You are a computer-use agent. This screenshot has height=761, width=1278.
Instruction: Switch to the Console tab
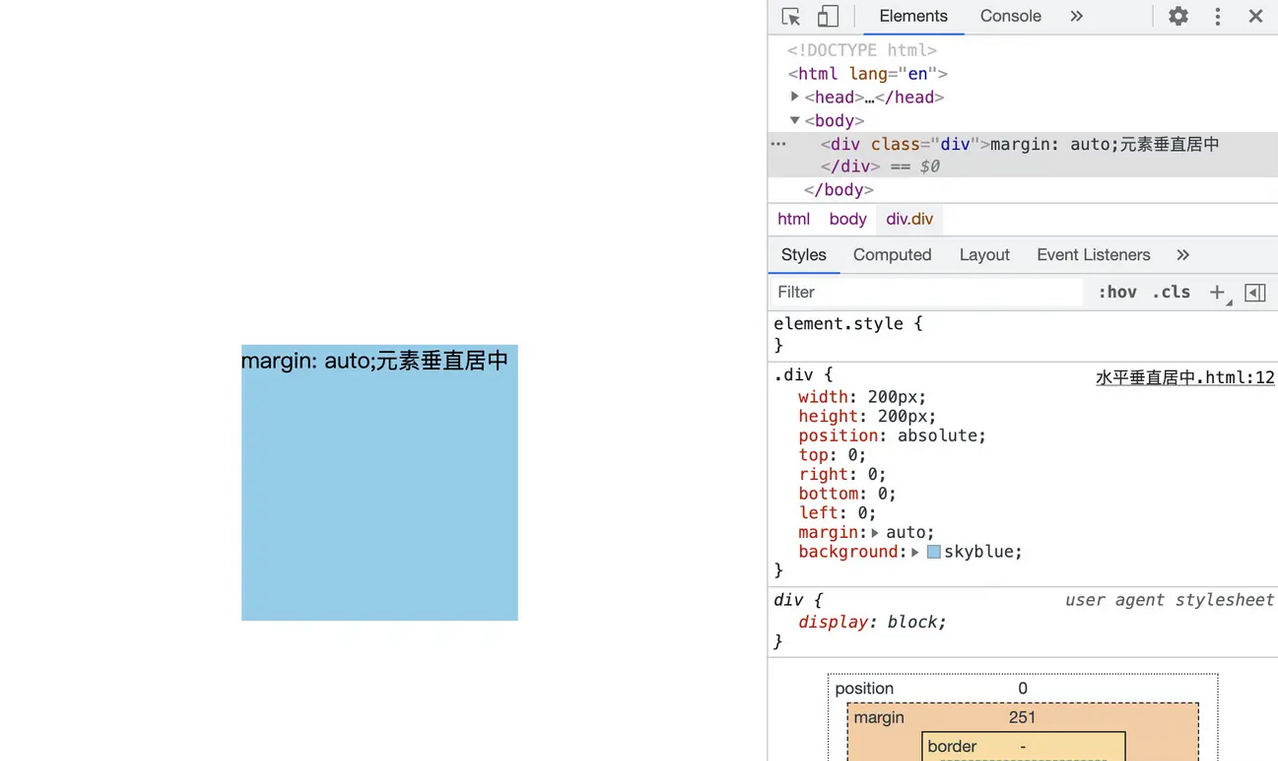[x=1010, y=17]
